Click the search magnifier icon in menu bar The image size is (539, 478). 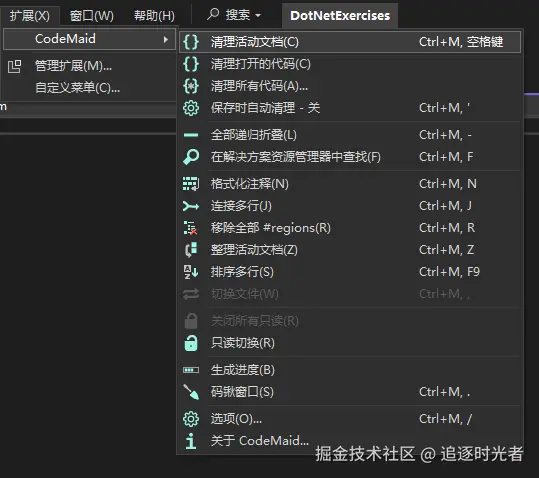[x=213, y=14]
